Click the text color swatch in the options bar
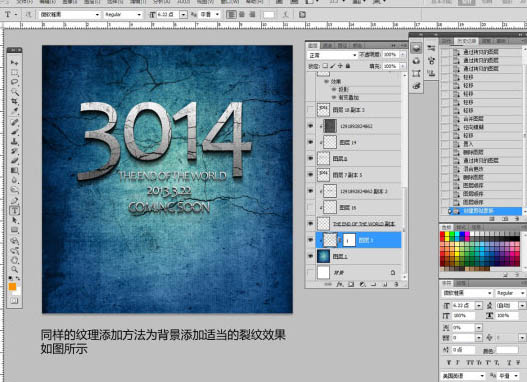527x382 pixels. (269, 14)
